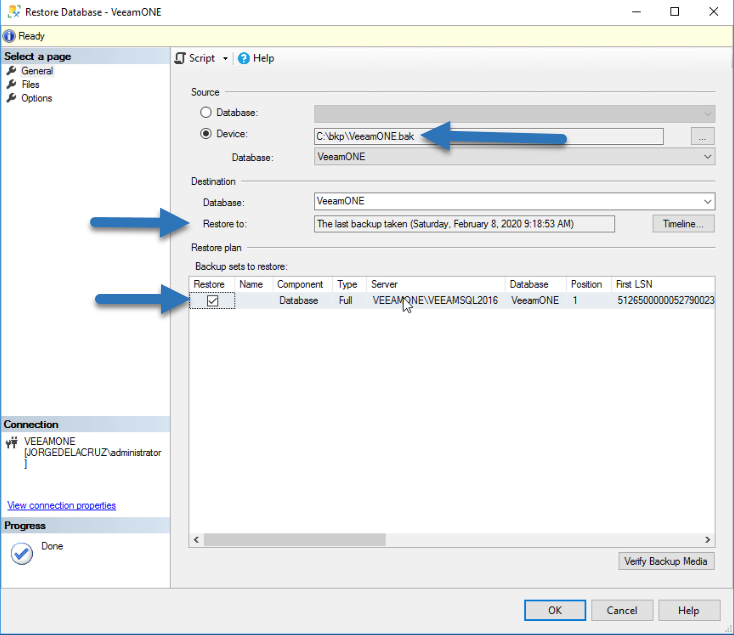The image size is (734, 635).
Task: Click the toolbar Help question-mark icon
Action: click(x=243, y=58)
